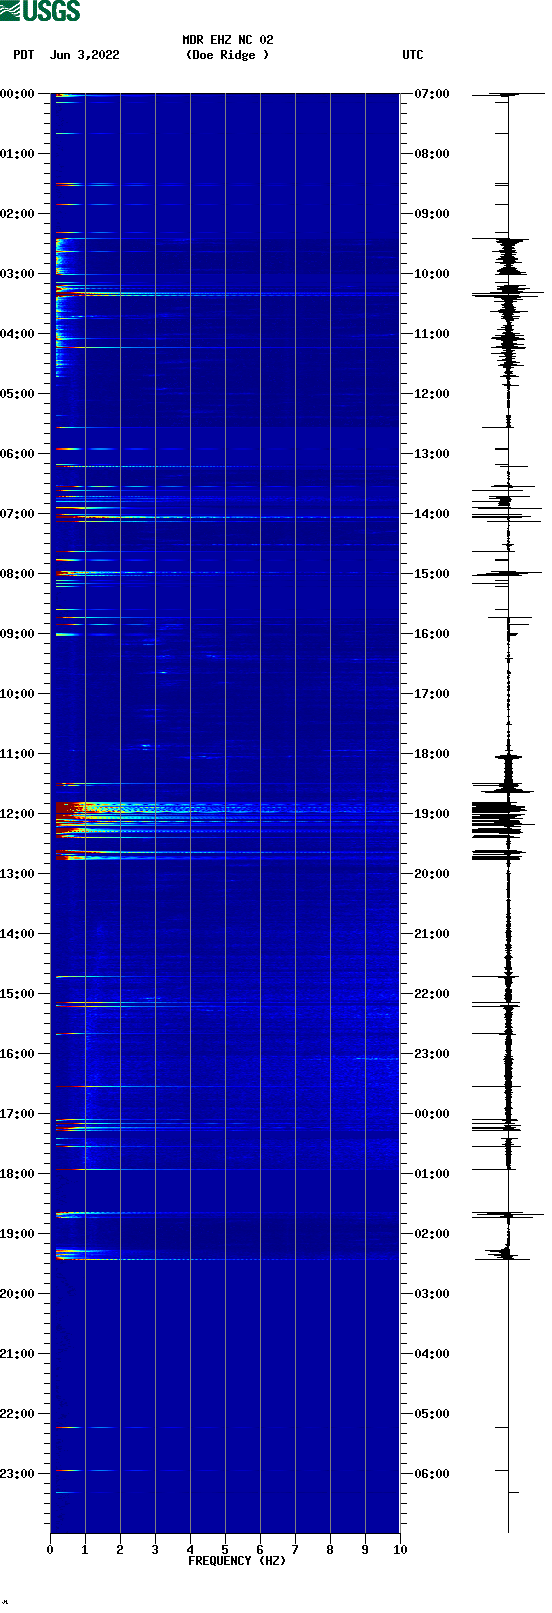This screenshot has height=1613, width=552.
Task: Click the 03:00 UTC time tick label
Action: pyautogui.click(x=432, y=1294)
